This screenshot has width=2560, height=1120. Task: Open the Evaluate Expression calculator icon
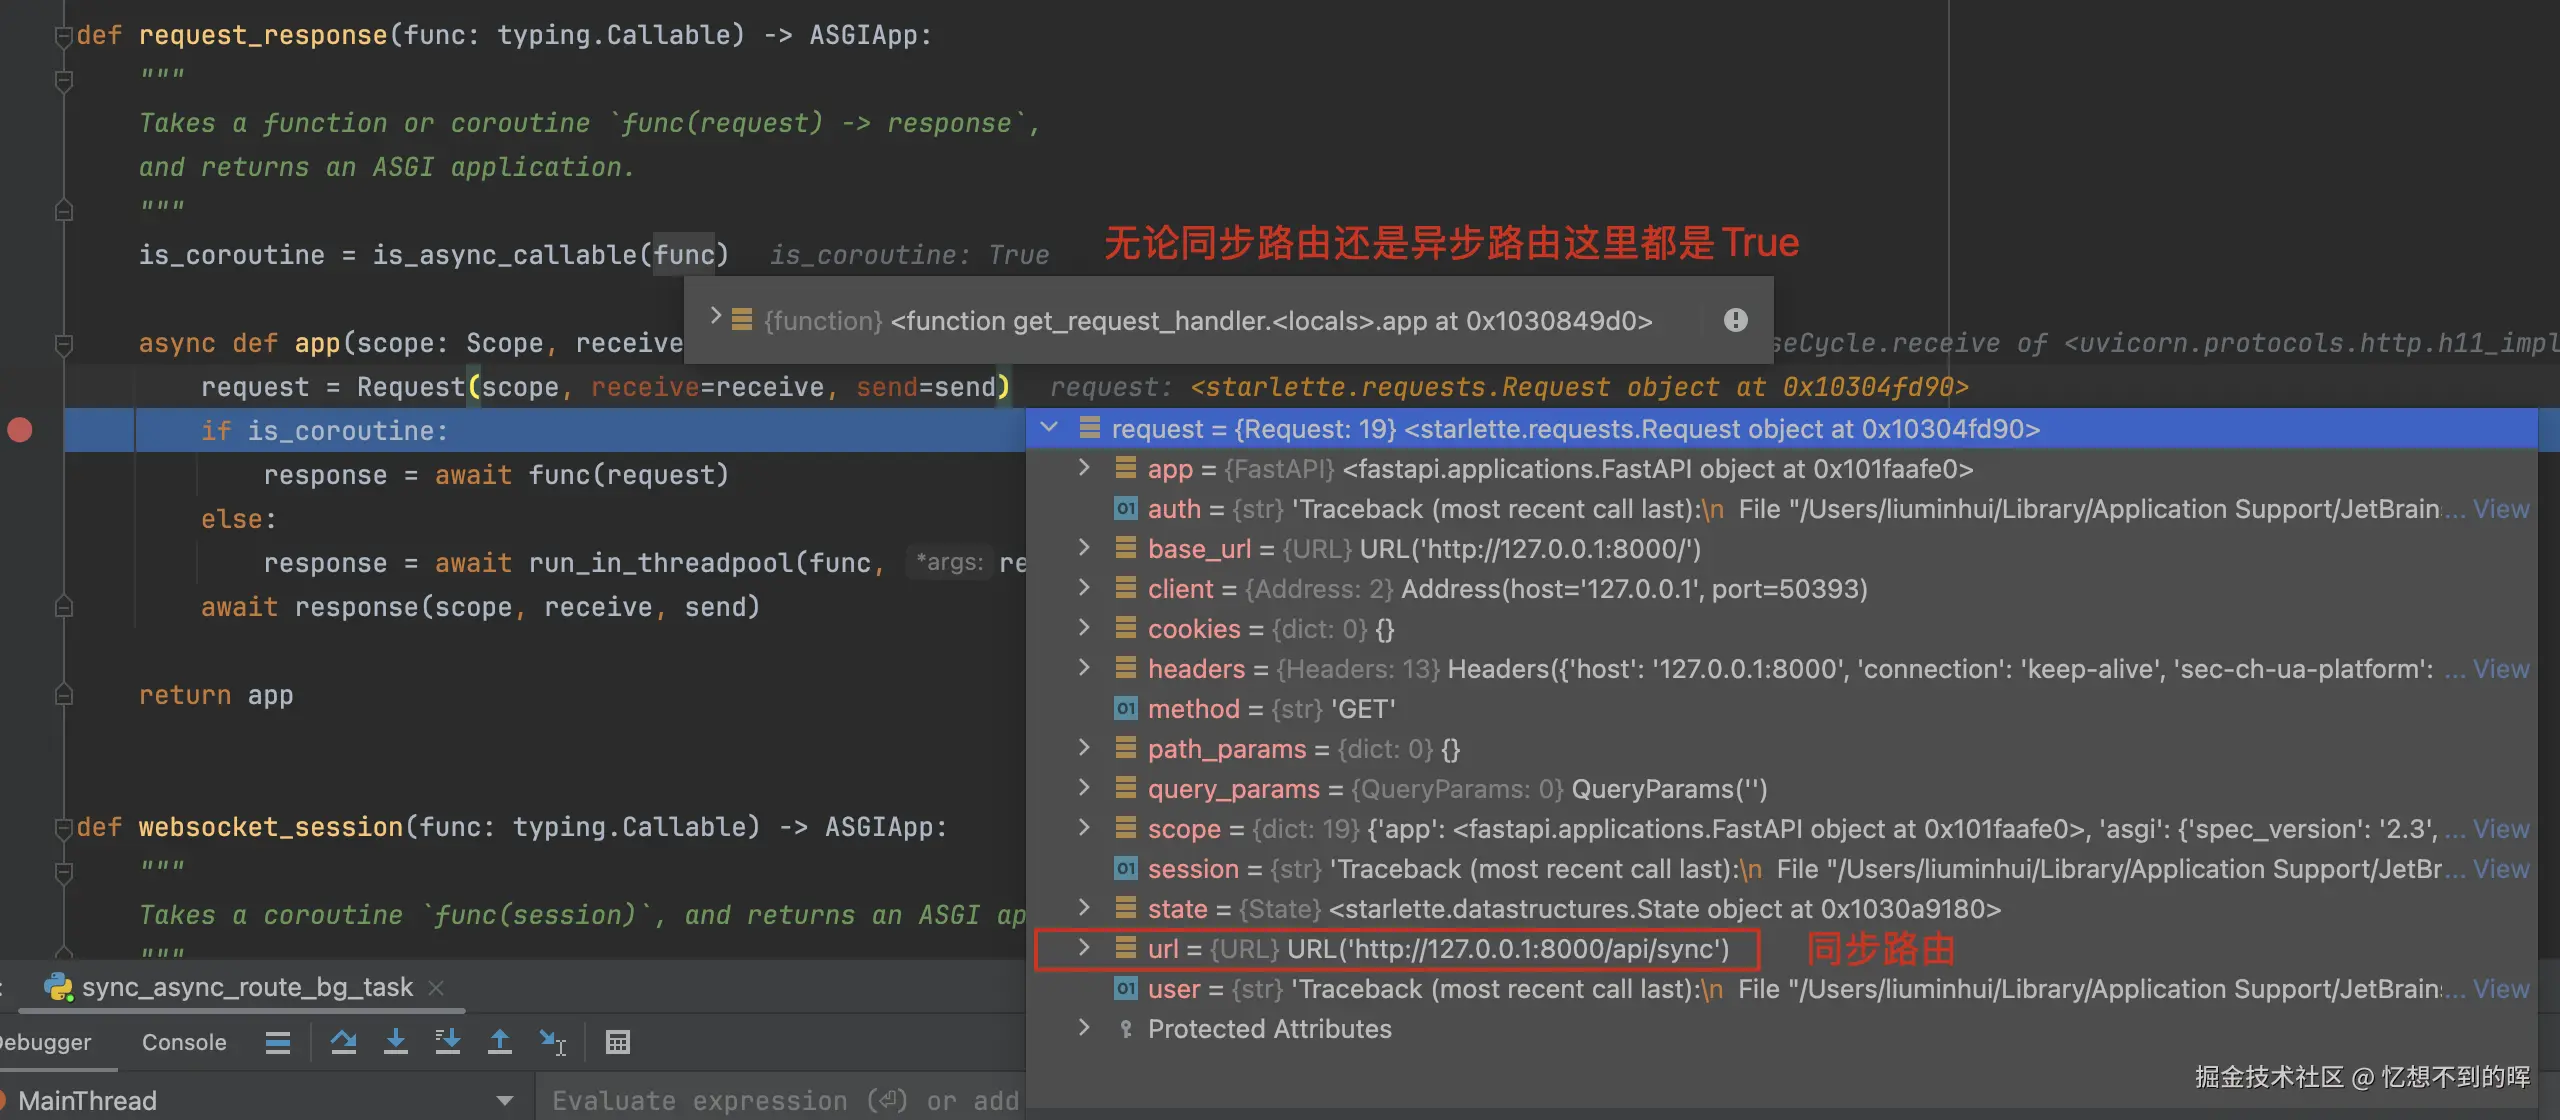tap(618, 1042)
